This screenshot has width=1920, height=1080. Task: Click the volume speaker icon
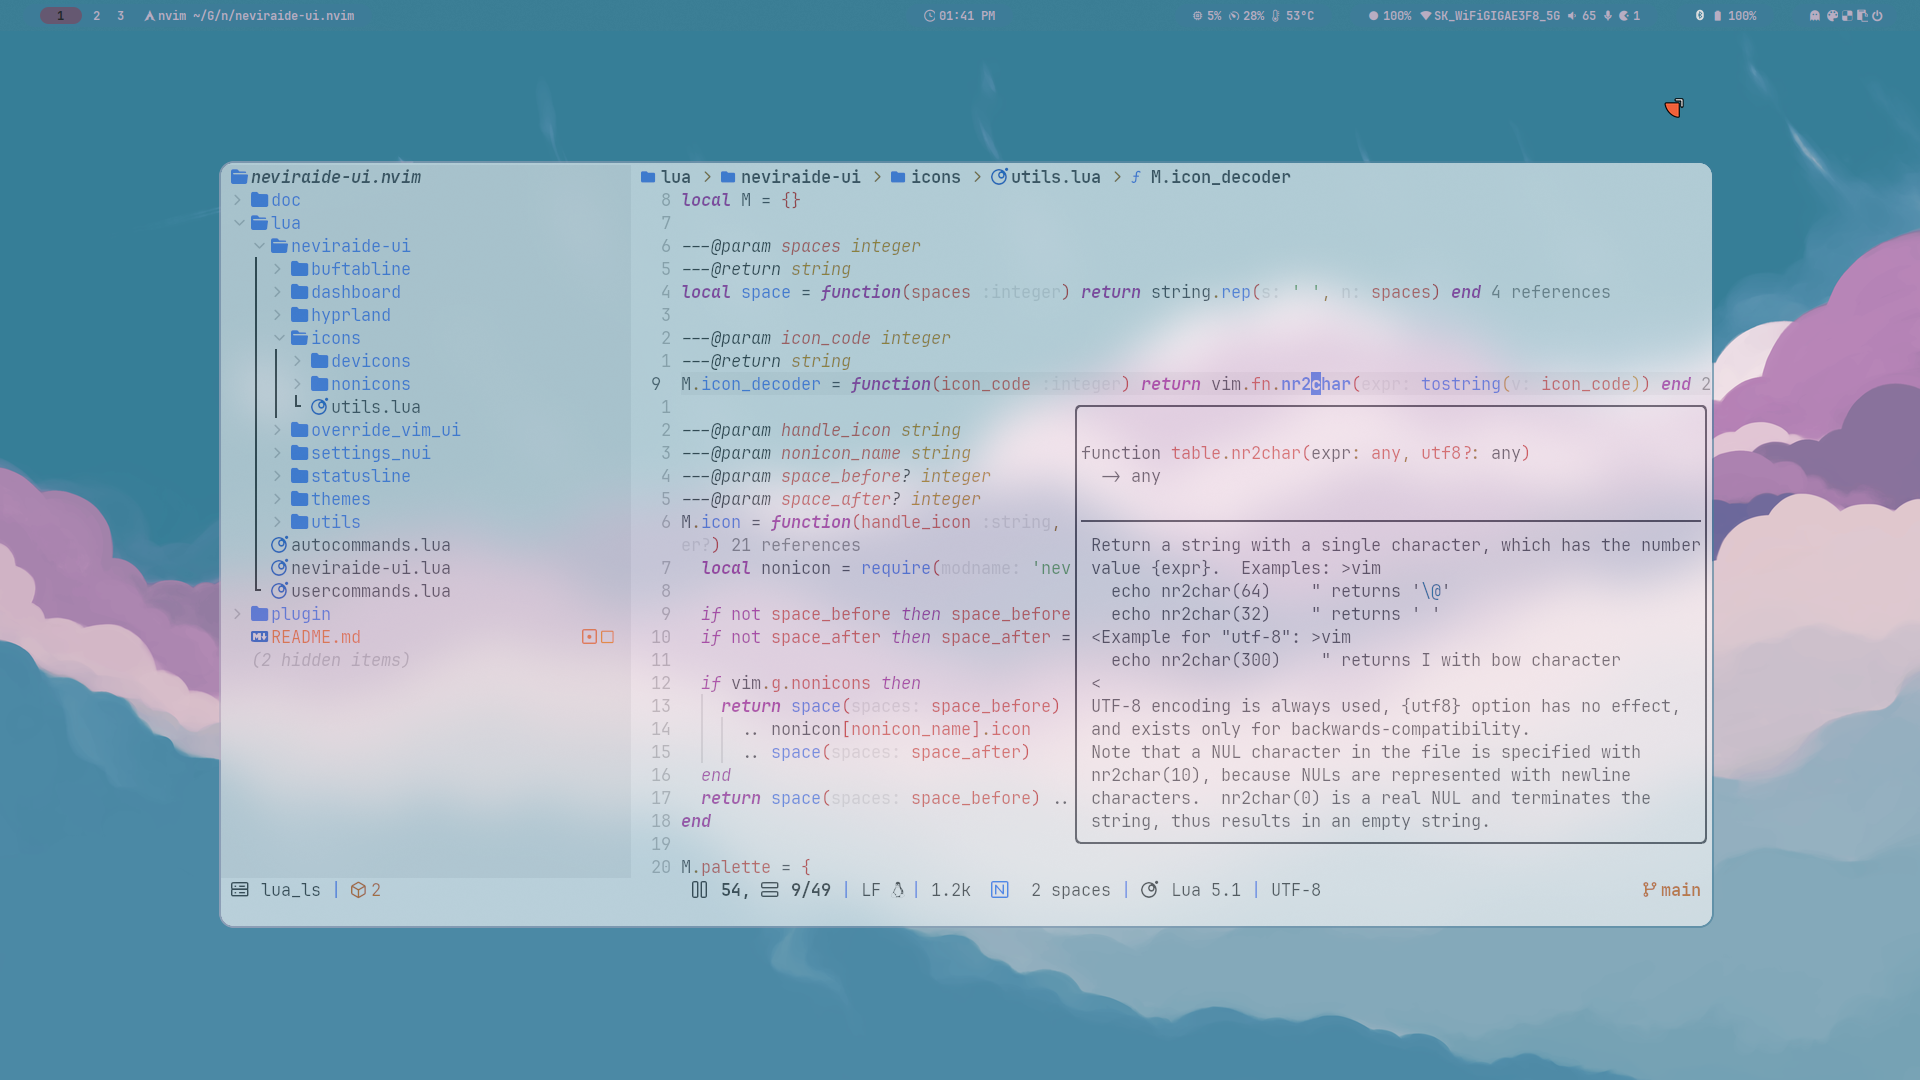point(1571,16)
